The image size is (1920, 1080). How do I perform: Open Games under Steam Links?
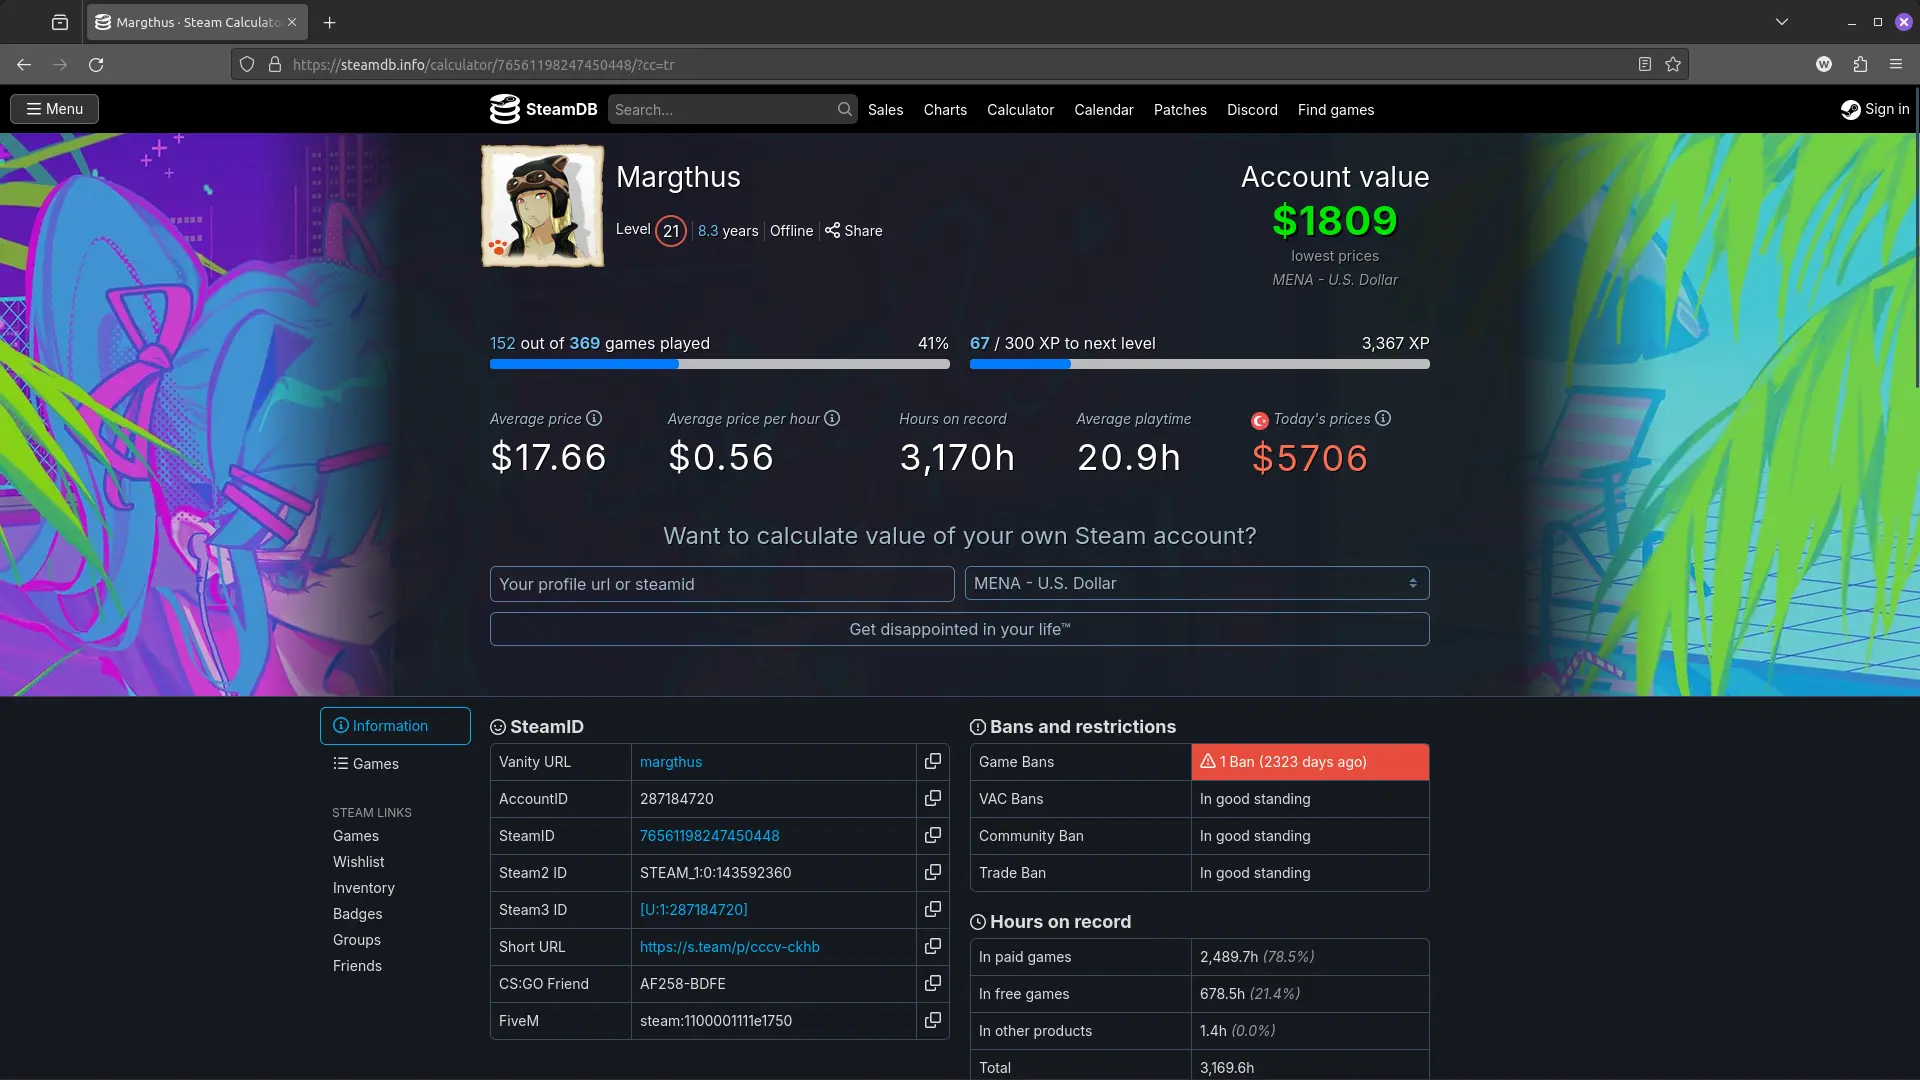click(356, 835)
